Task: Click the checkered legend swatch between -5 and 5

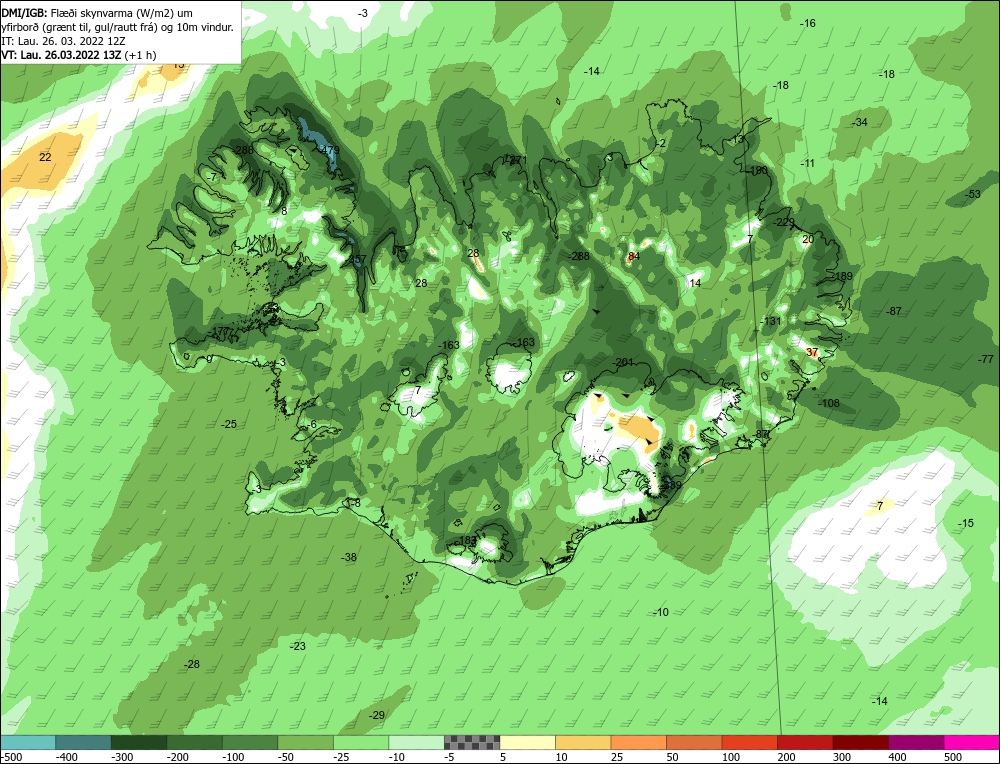Action: [x=472, y=742]
